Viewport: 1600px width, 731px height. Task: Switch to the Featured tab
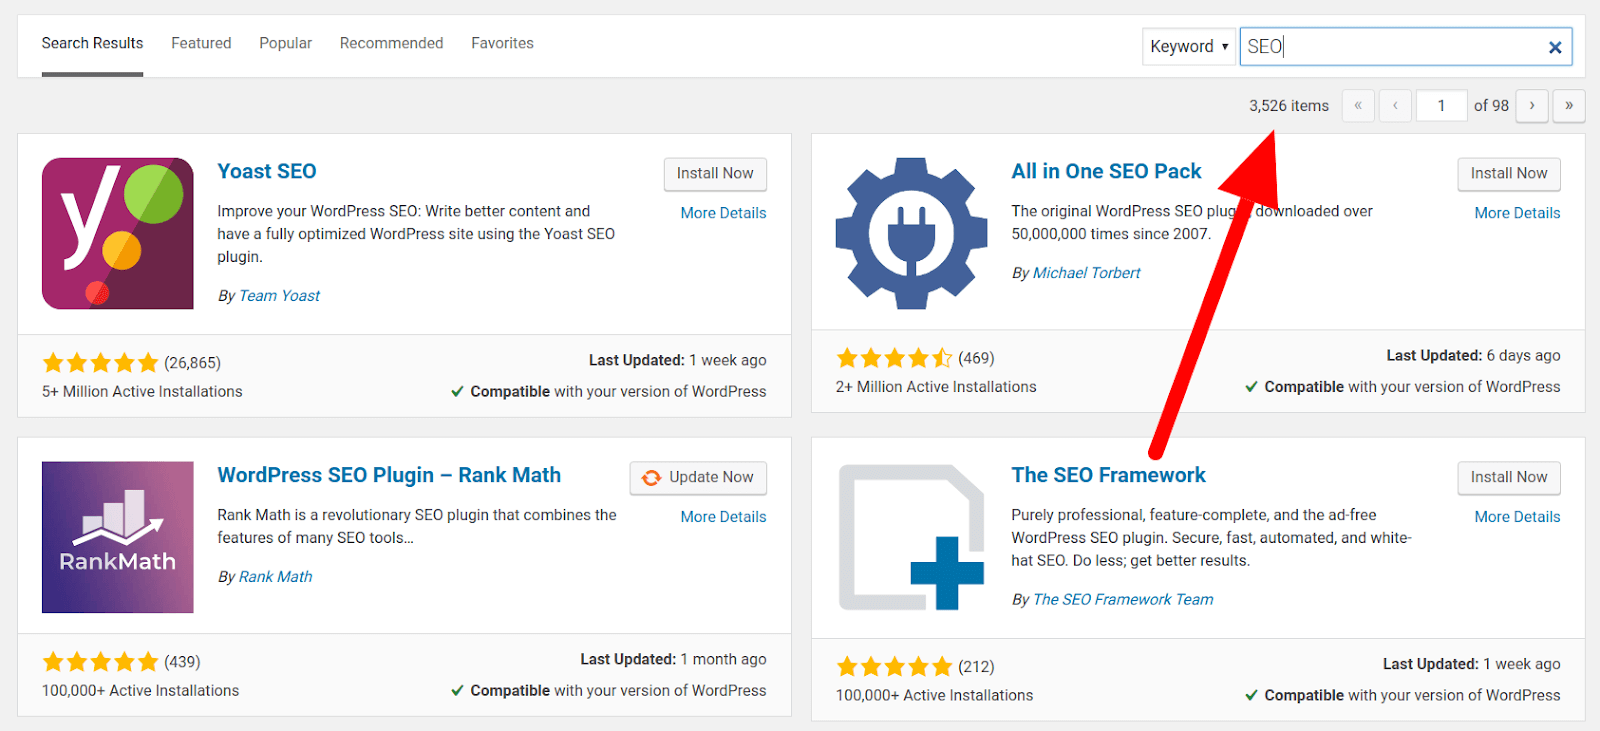tap(201, 43)
